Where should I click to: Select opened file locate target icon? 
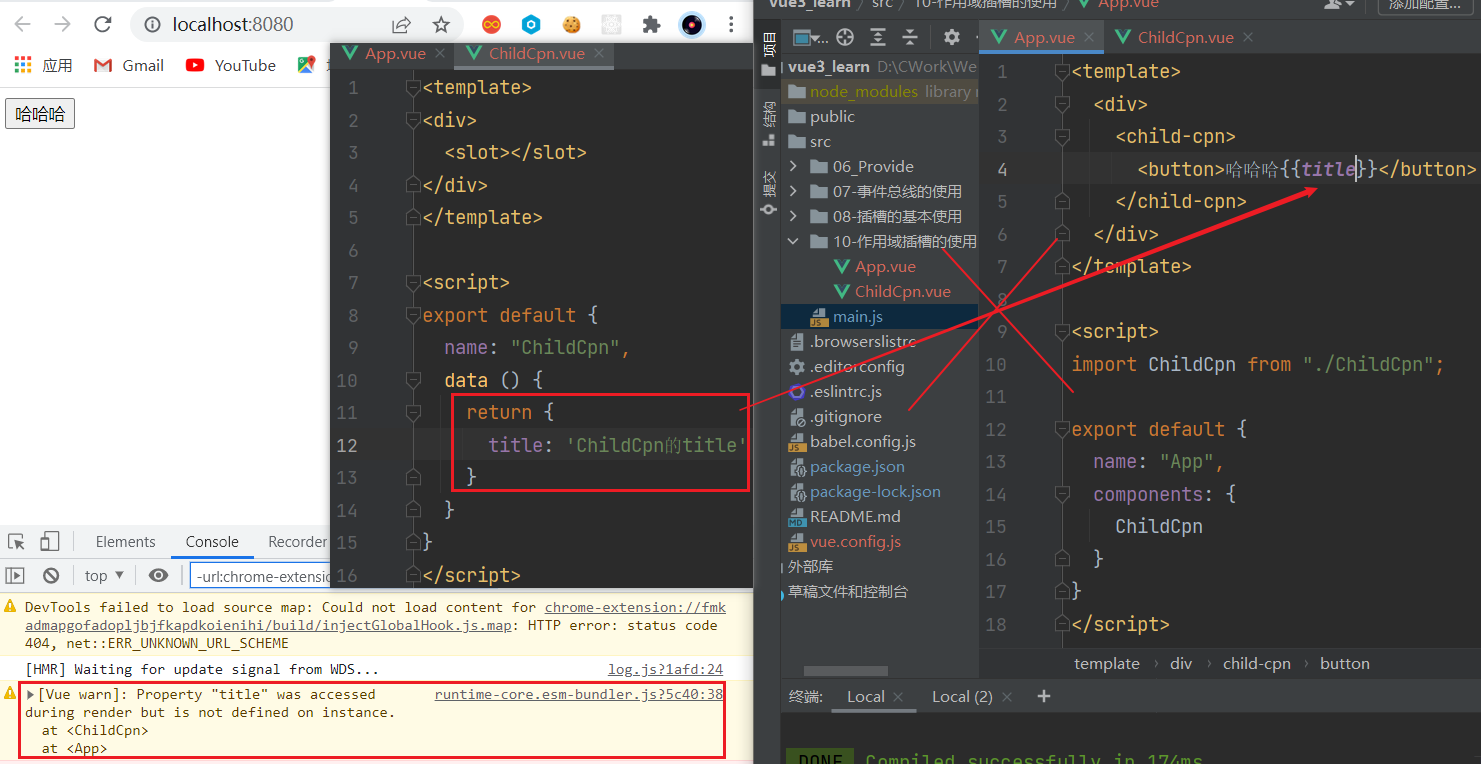click(x=845, y=37)
